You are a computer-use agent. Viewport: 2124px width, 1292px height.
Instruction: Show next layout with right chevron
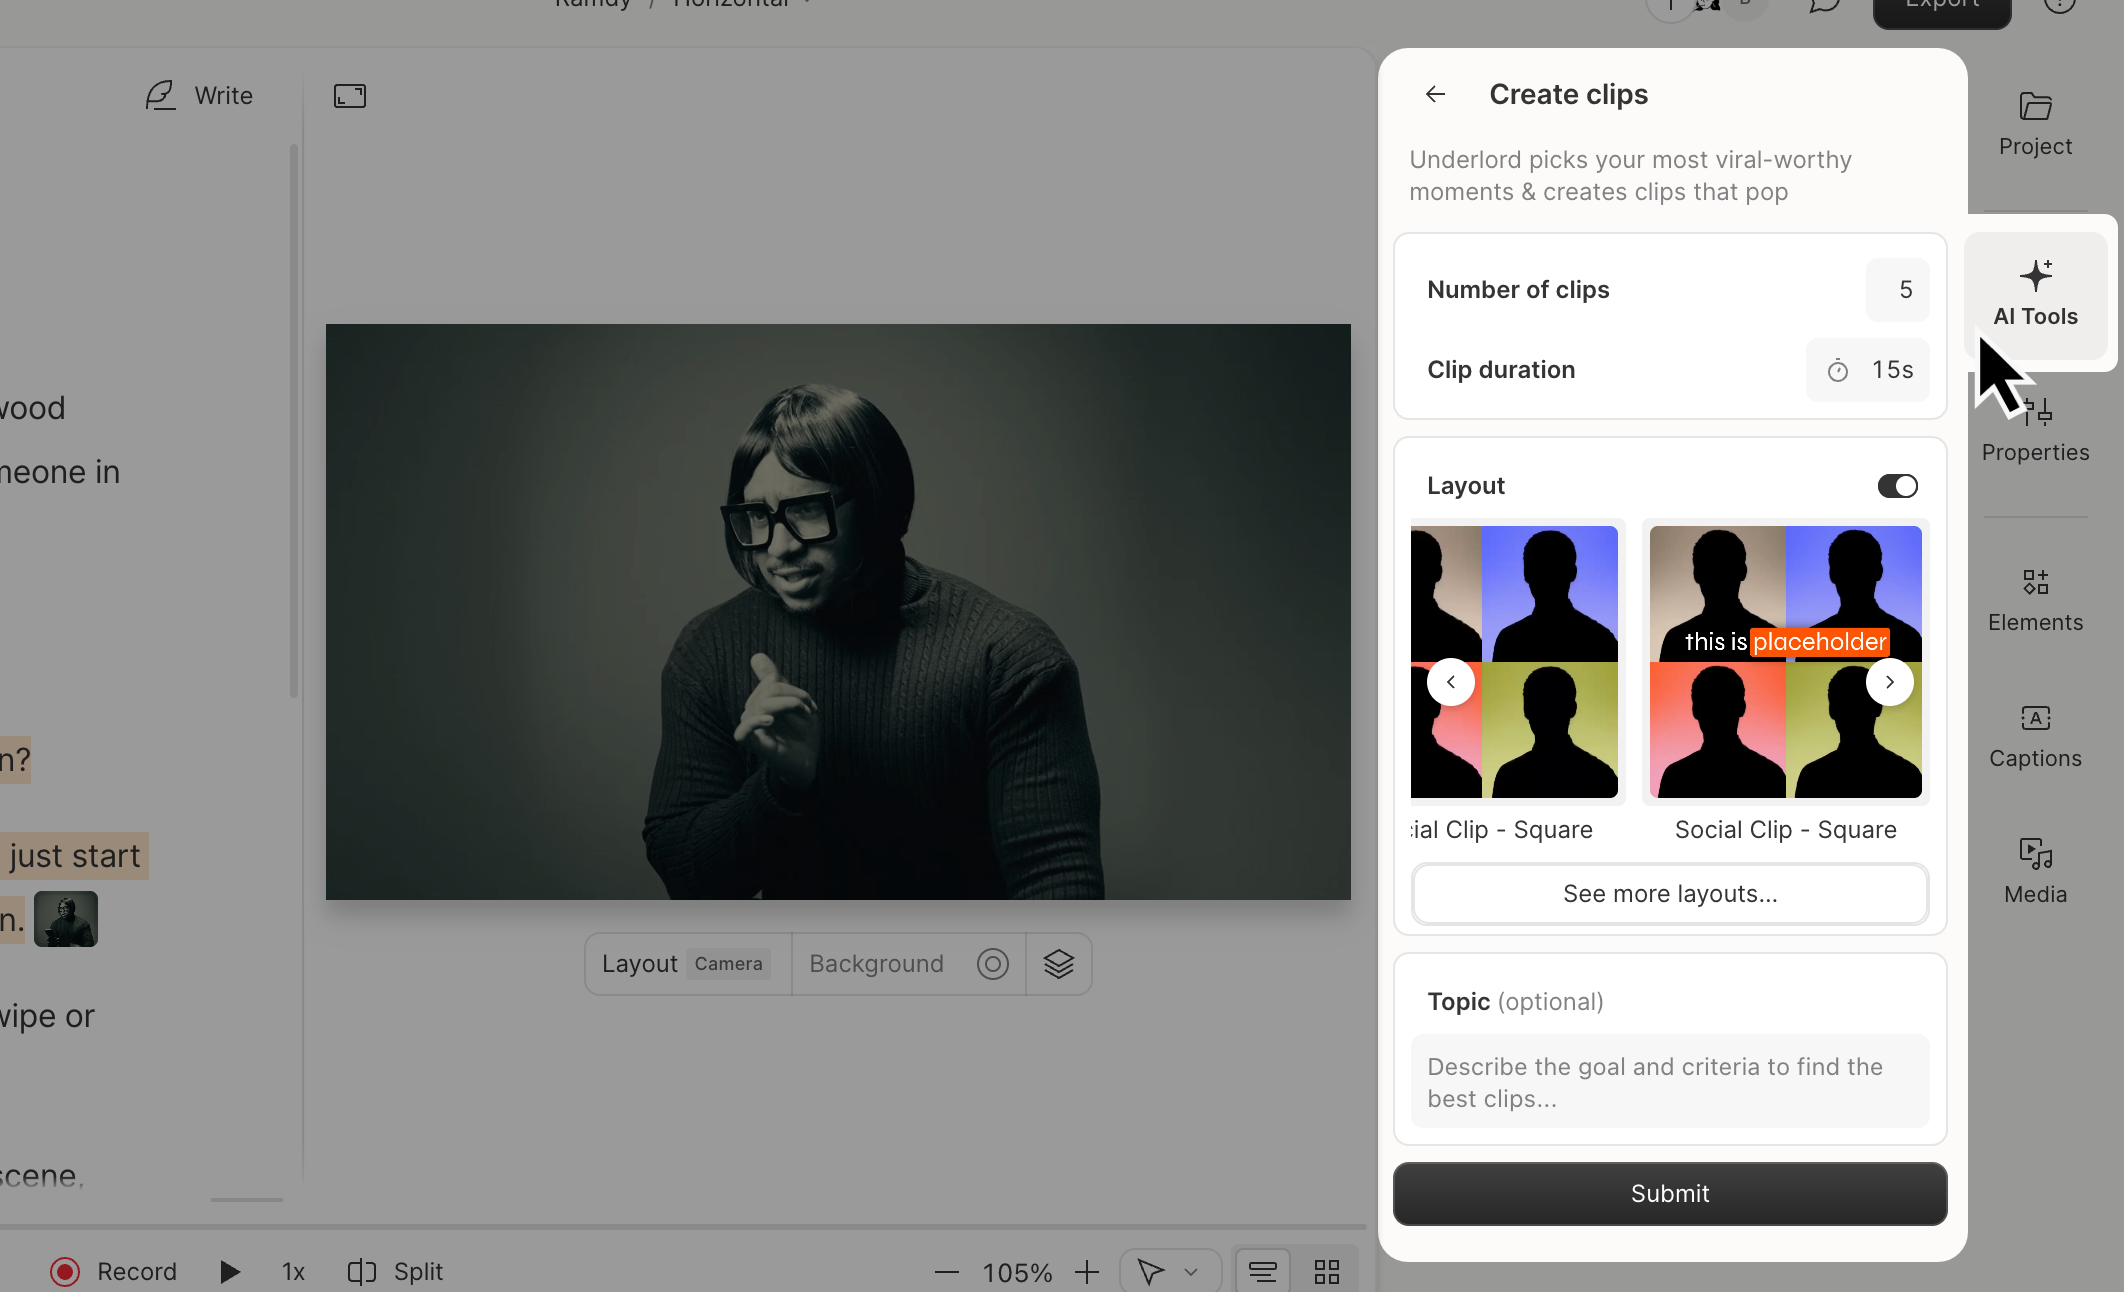(x=1889, y=682)
